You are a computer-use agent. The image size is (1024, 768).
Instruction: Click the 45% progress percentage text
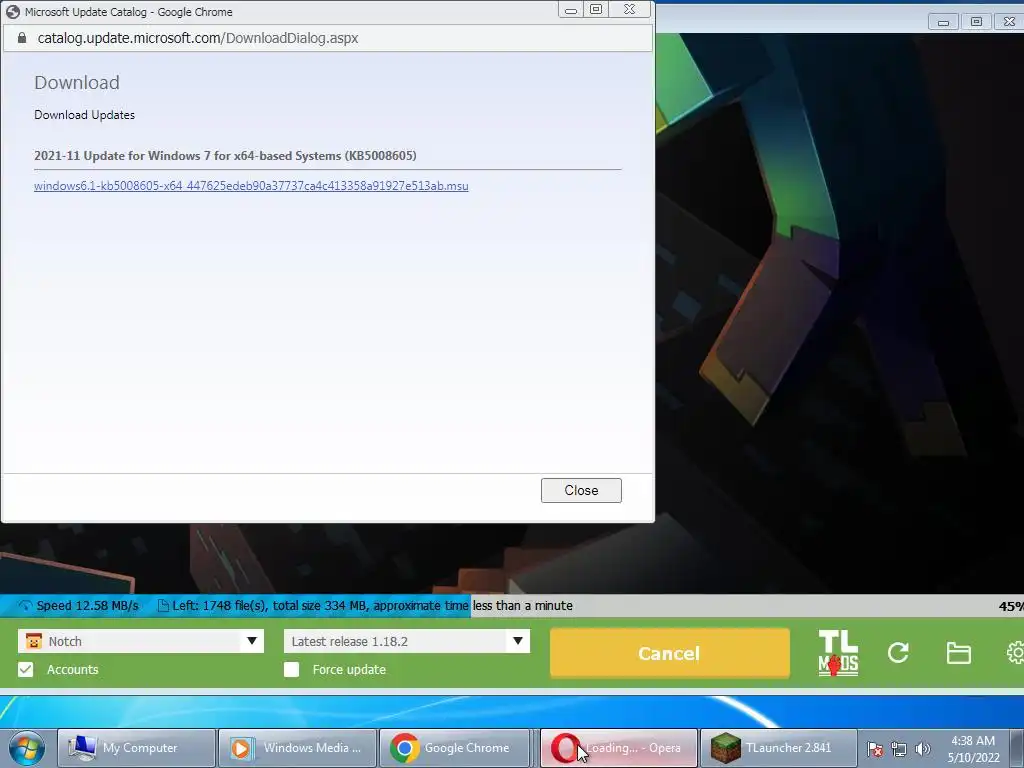pos(1011,606)
